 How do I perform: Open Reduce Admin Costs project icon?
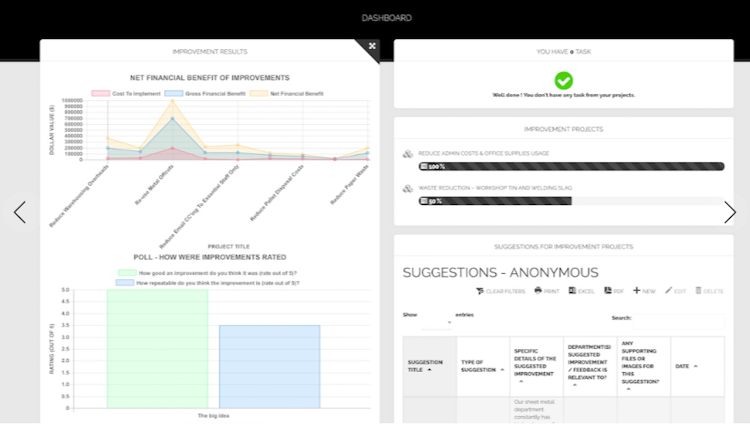pos(408,154)
